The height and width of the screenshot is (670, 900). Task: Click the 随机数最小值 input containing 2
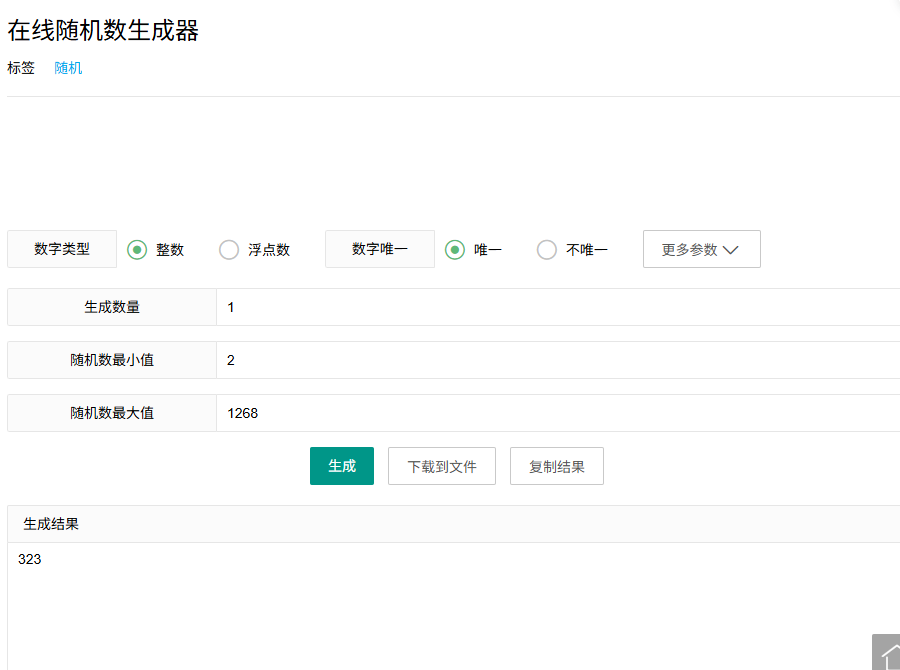pos(556,360)
